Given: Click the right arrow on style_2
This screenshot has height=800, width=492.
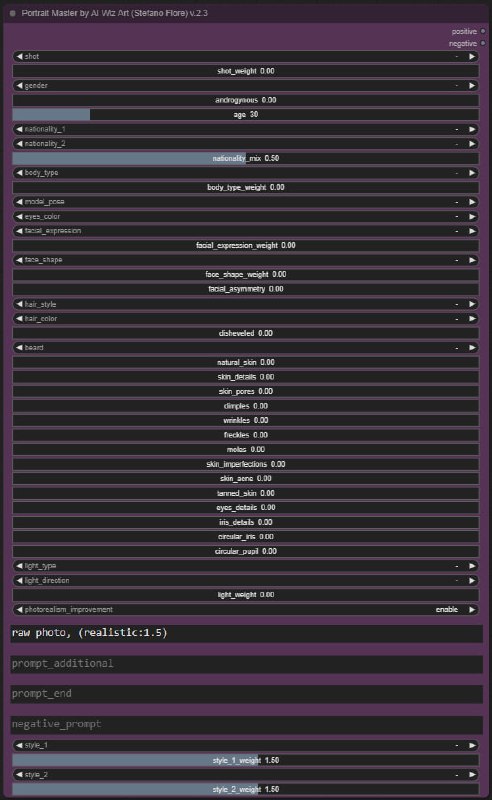Looking at the screenshot, I should 472,774.
